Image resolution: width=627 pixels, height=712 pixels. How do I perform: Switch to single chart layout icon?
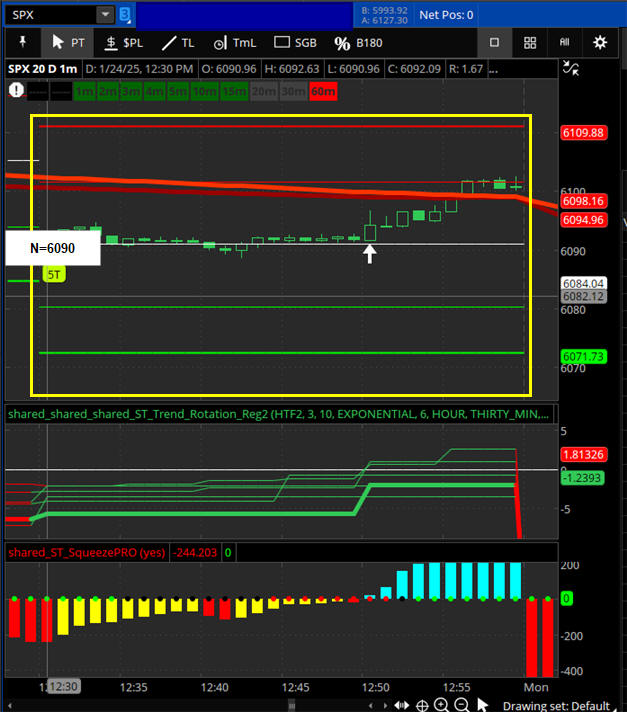[494, 43]
